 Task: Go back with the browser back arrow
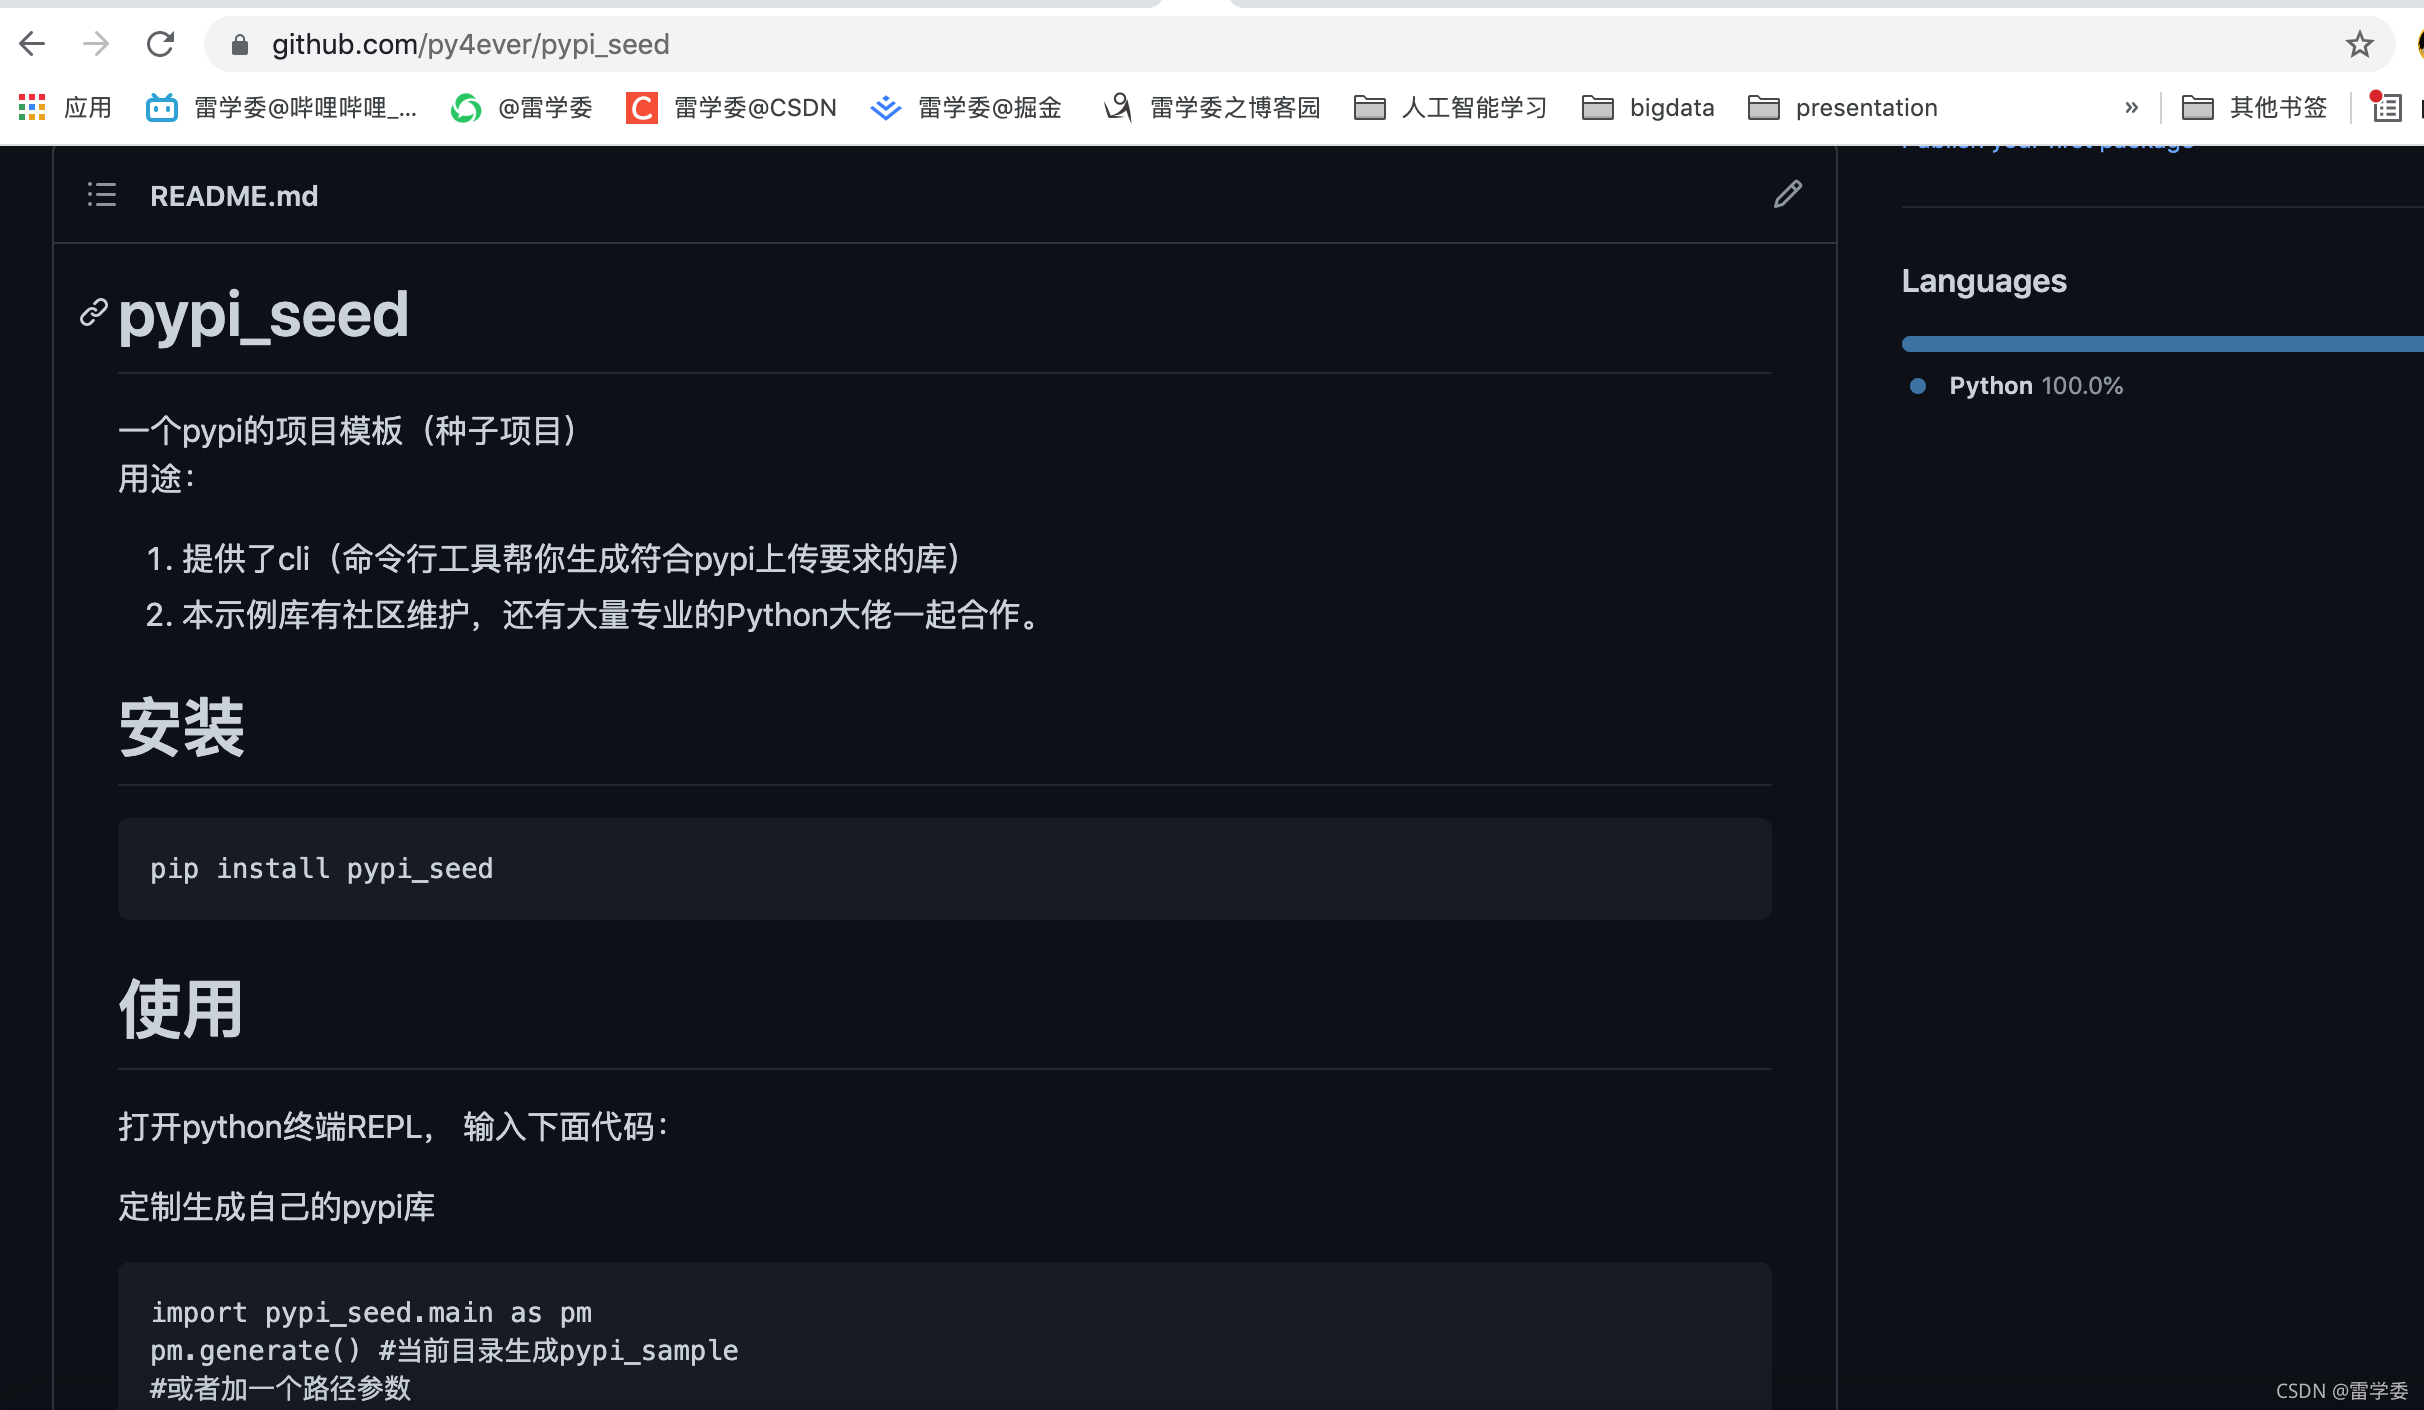32,44
